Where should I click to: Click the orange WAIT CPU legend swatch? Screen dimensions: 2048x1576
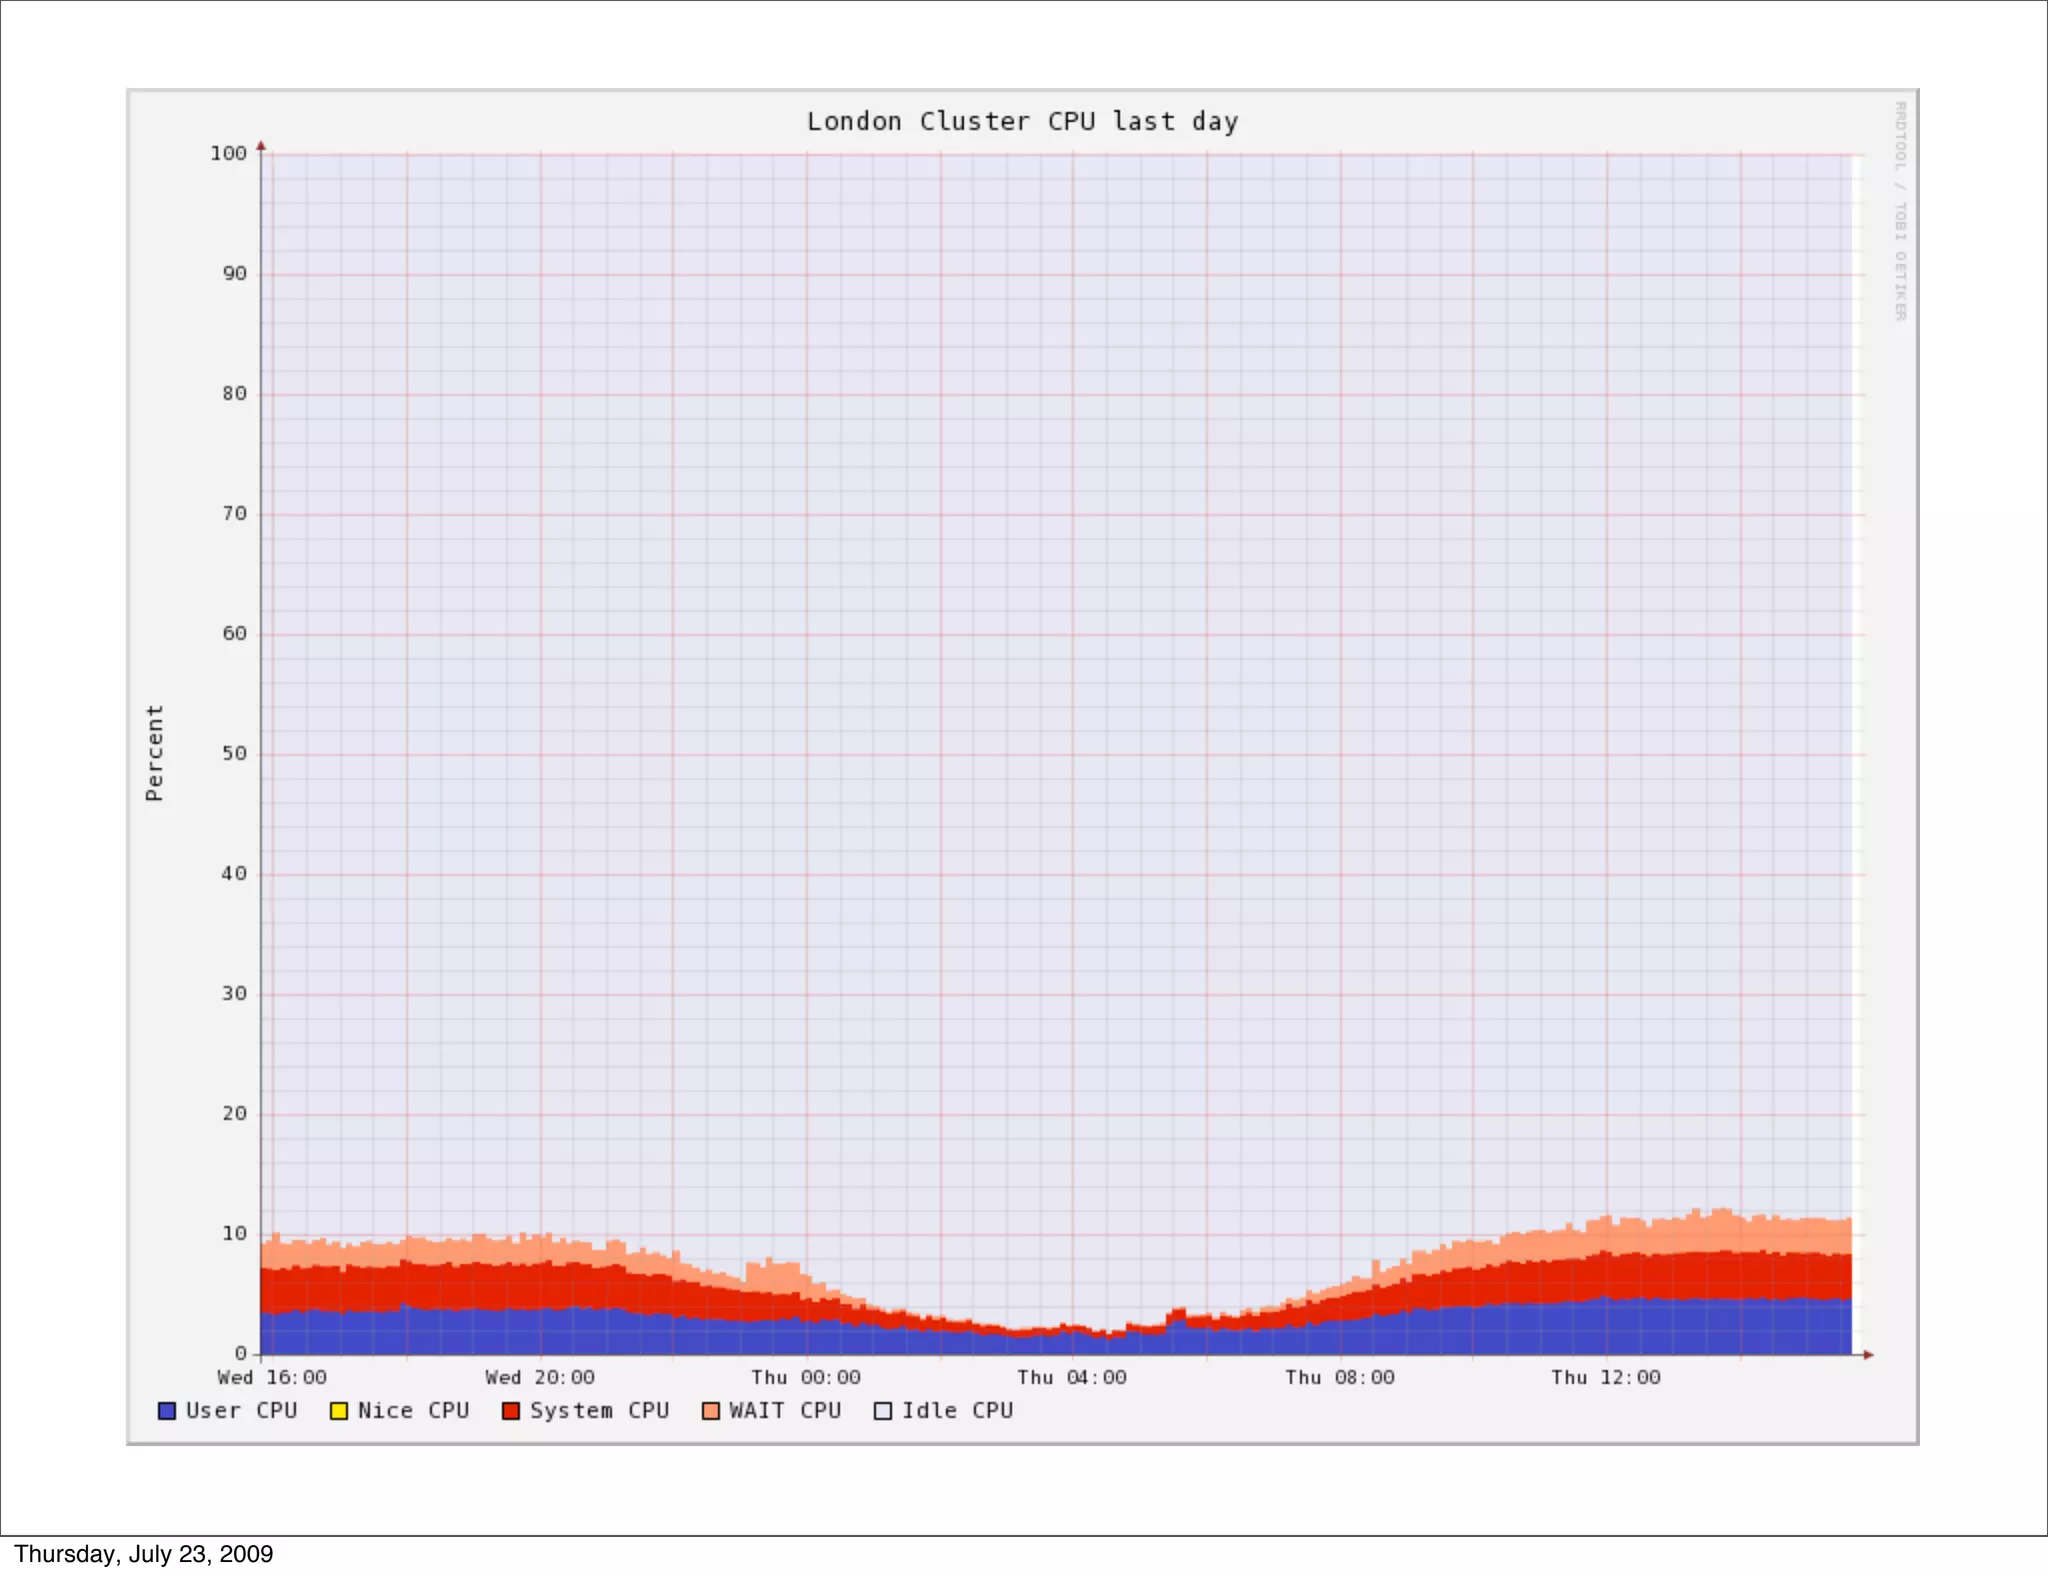tap(711, 1411)
